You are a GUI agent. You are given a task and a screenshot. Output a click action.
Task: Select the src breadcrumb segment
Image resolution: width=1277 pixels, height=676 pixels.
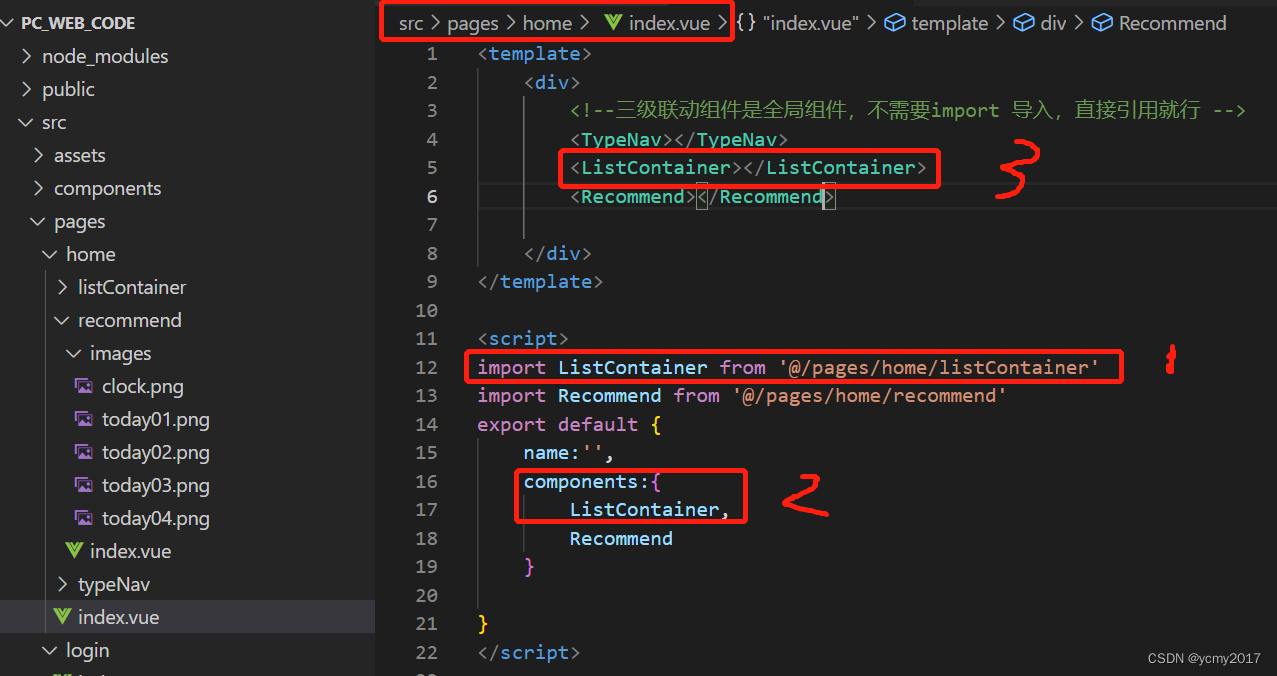[x=411, y=23]
